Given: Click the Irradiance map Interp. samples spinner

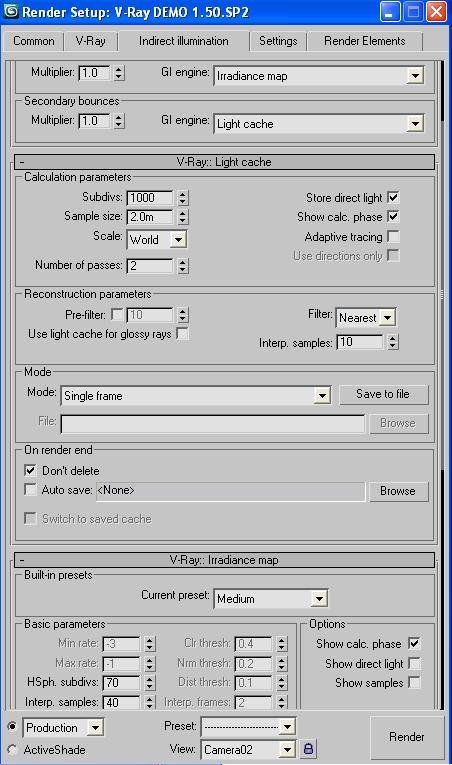Looking at the screenshot, I should pos(150,703).
